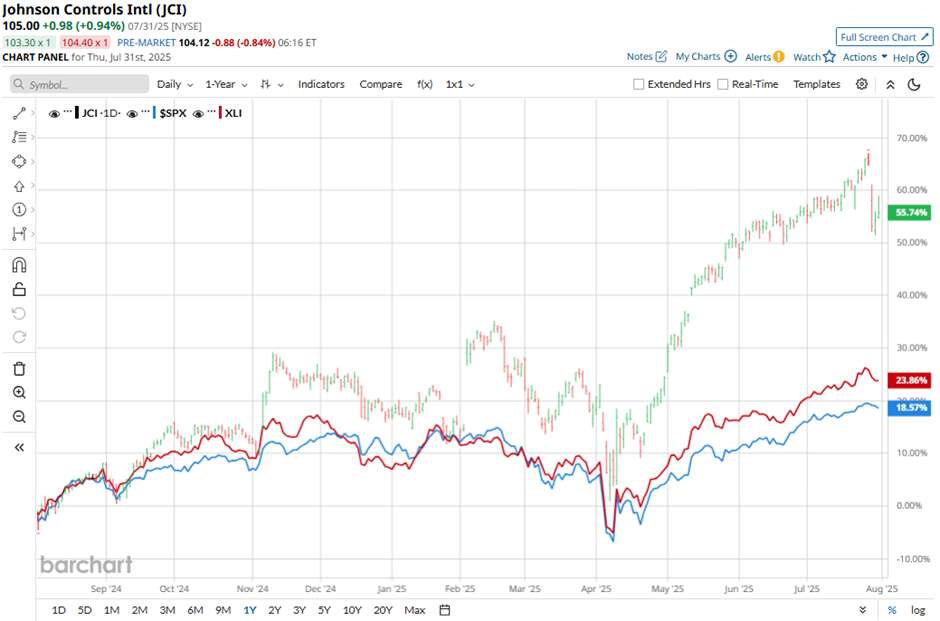
Task: Toggle visibility eye for XLI series
Action: (x=198, y=113)
